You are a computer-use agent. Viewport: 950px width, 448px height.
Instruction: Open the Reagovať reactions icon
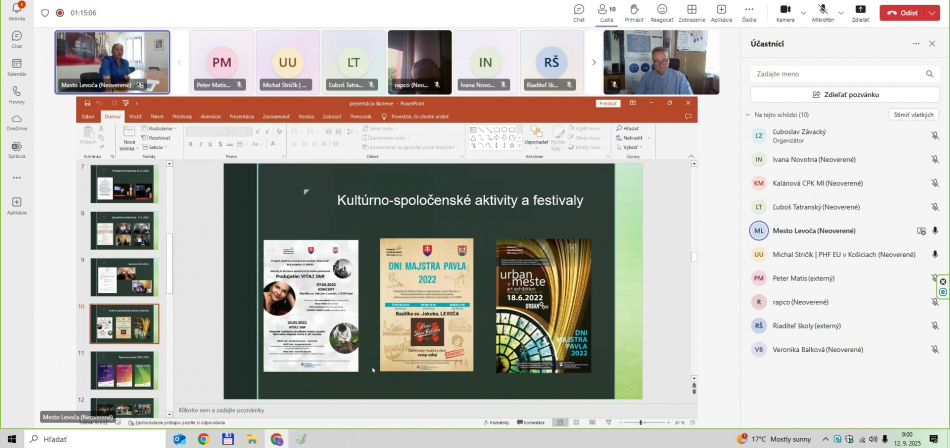(662, 11)
